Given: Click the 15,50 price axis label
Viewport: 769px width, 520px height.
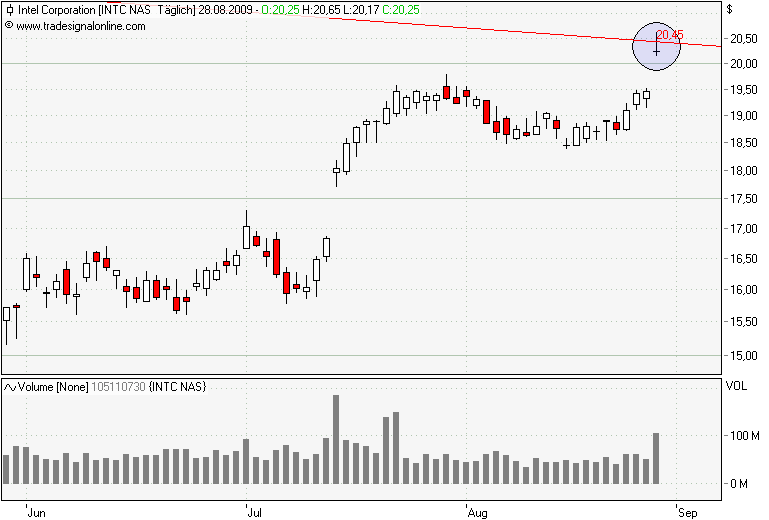Looking at the screenshot, I should pos(743,322).
